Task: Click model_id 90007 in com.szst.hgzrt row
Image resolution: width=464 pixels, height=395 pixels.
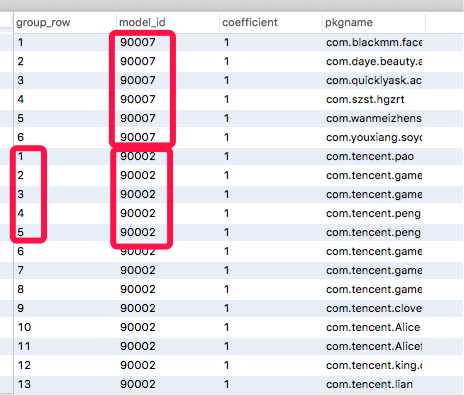Action: coord(138,99)
